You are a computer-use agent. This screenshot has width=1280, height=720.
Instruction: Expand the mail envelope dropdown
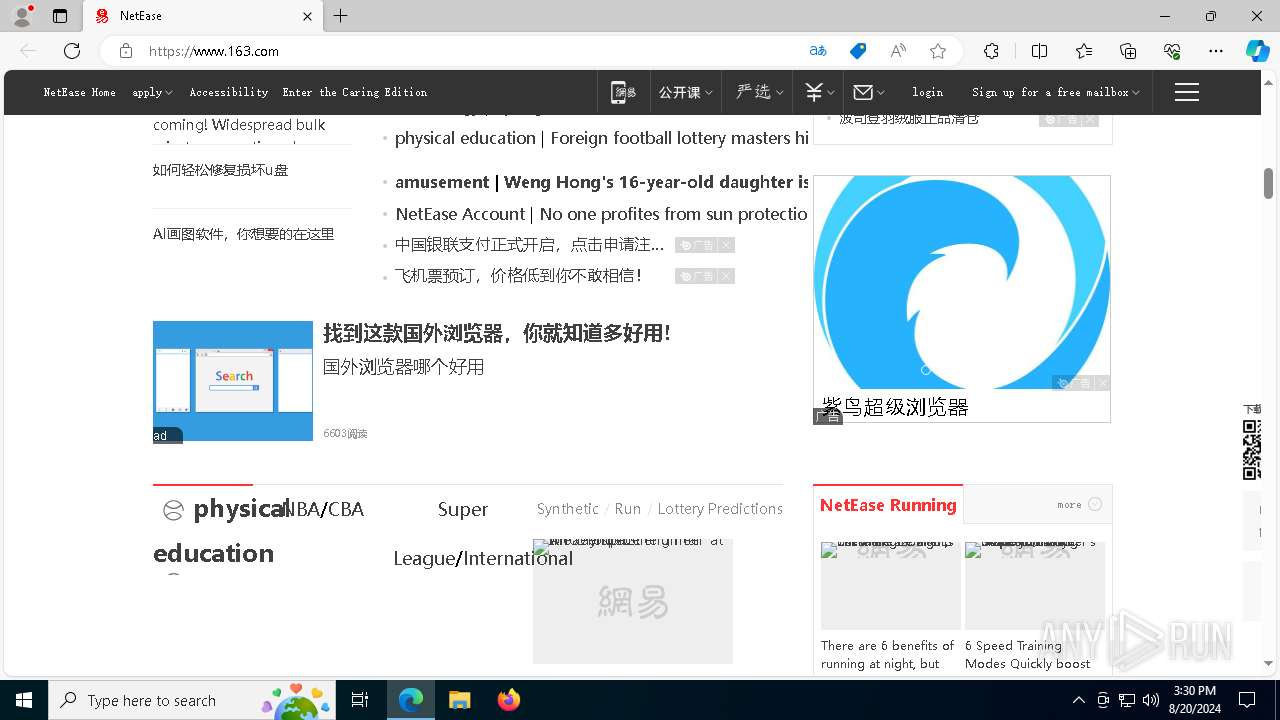tap(868, 92)
